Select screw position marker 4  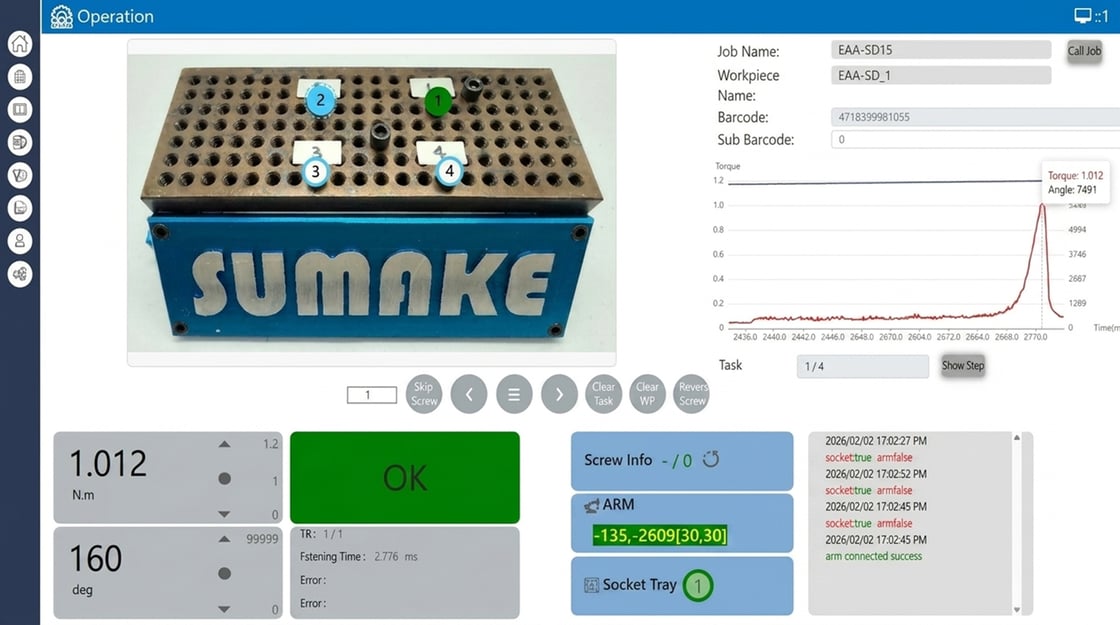point(449,171)
